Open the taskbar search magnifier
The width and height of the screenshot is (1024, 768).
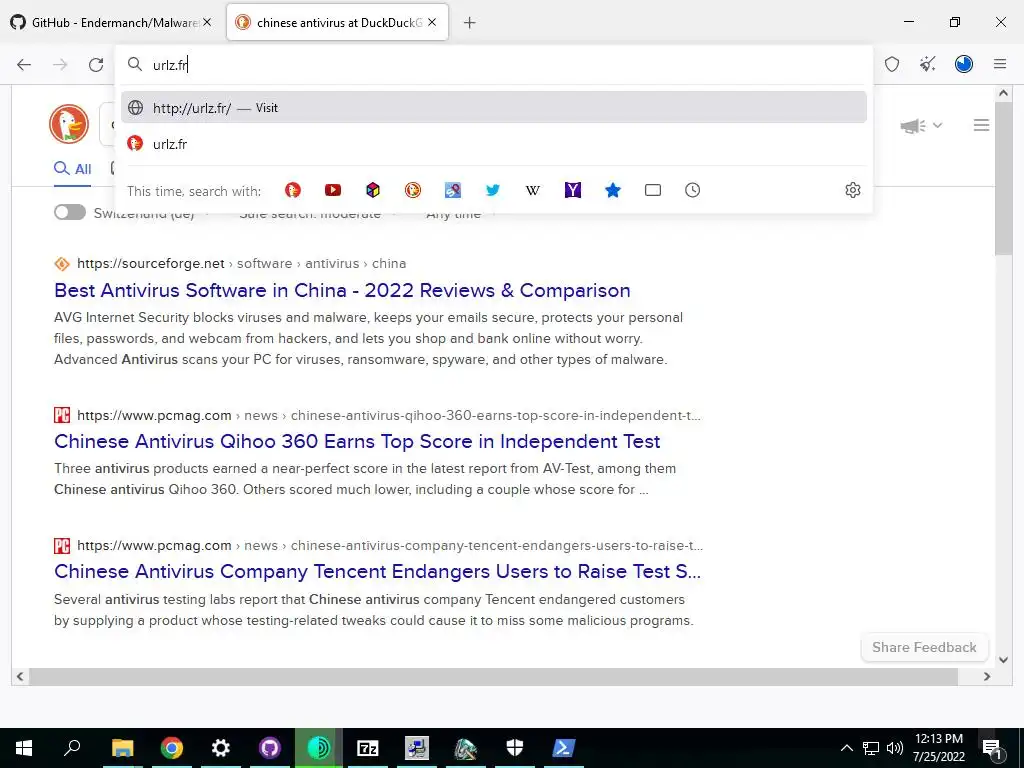click(x=72, y=748)
